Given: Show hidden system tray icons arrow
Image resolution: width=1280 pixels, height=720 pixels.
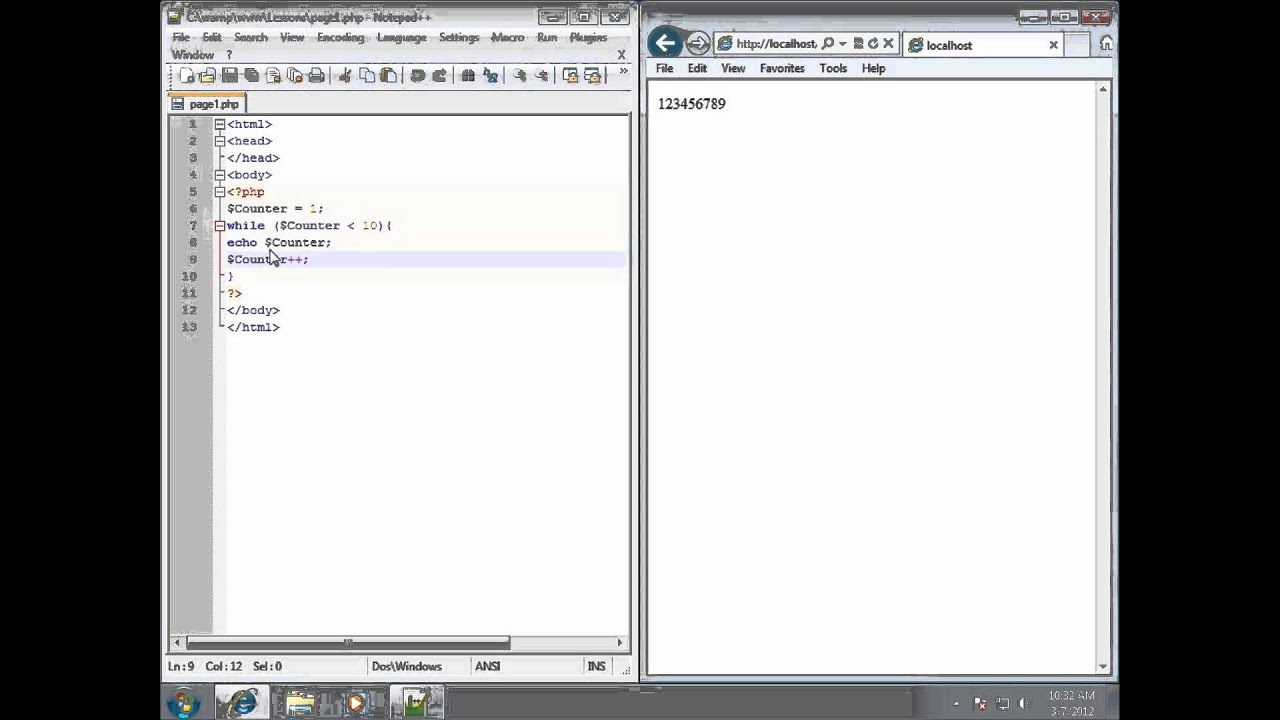Looking at the screenshot, I should point(954,704).
